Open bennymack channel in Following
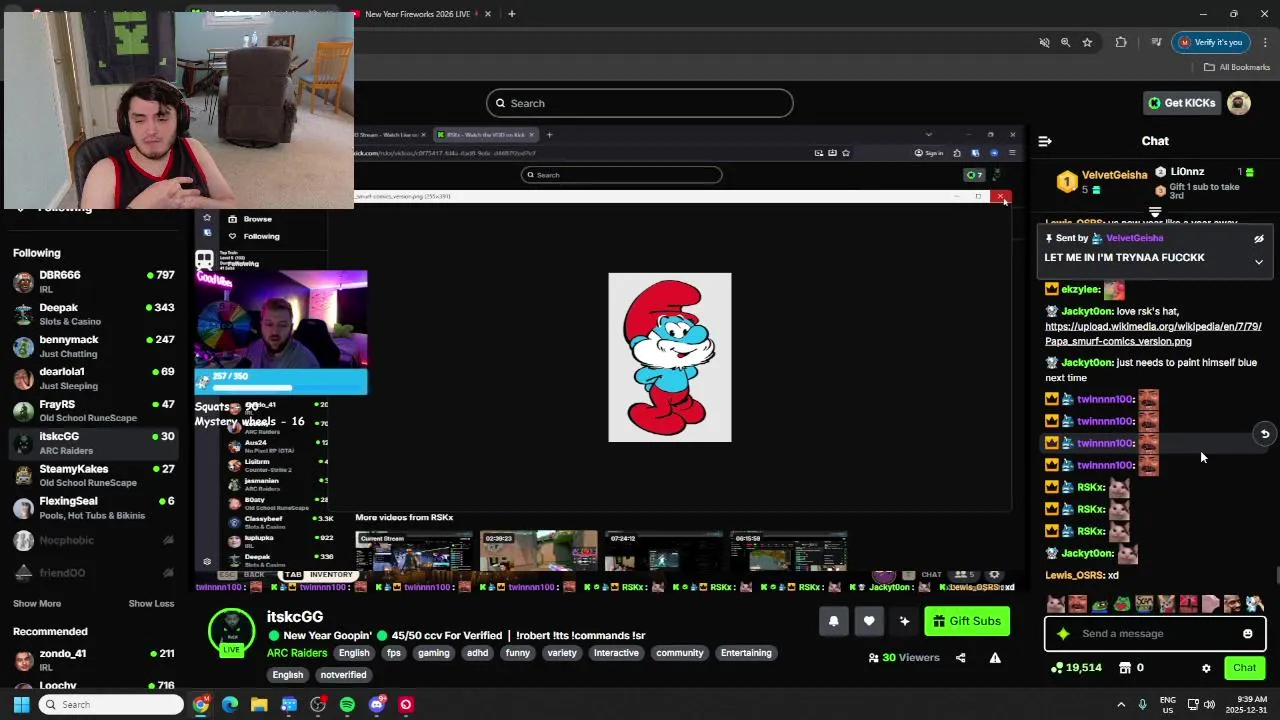1280x720 pixels. (95, 346)
